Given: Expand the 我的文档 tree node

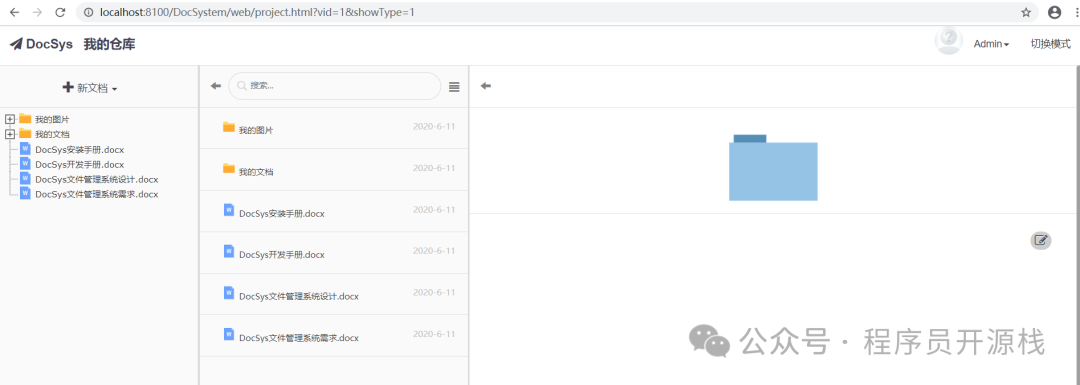Looking at the screenshot, I should coord(10,134).
